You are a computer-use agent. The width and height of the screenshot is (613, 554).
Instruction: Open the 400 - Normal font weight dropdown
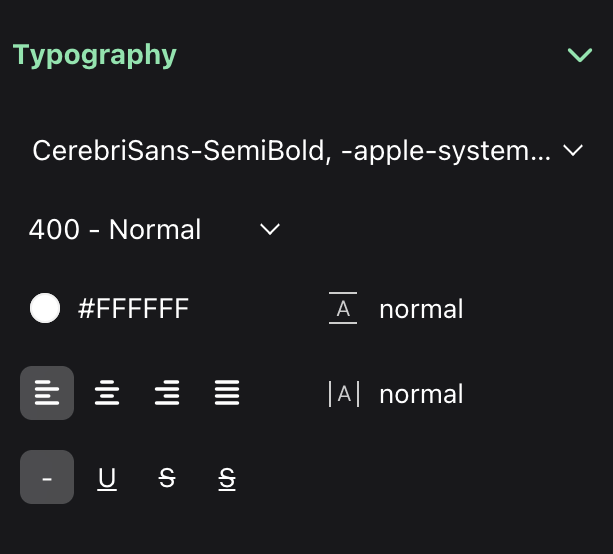point(115,230)
